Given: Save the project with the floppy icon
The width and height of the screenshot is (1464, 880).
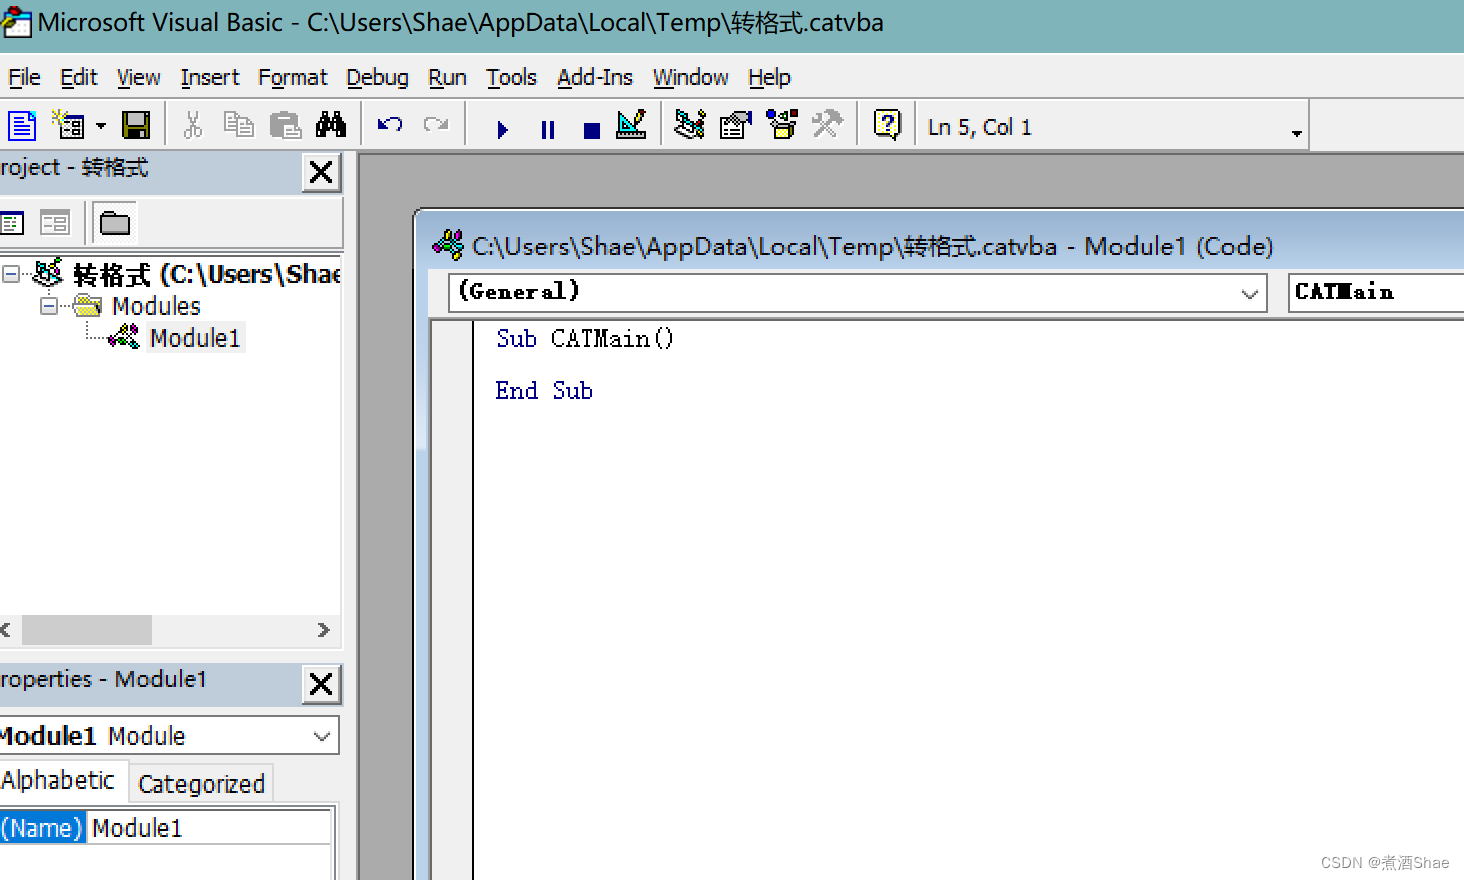Looking at the screenshot, I should click(136, 126).
